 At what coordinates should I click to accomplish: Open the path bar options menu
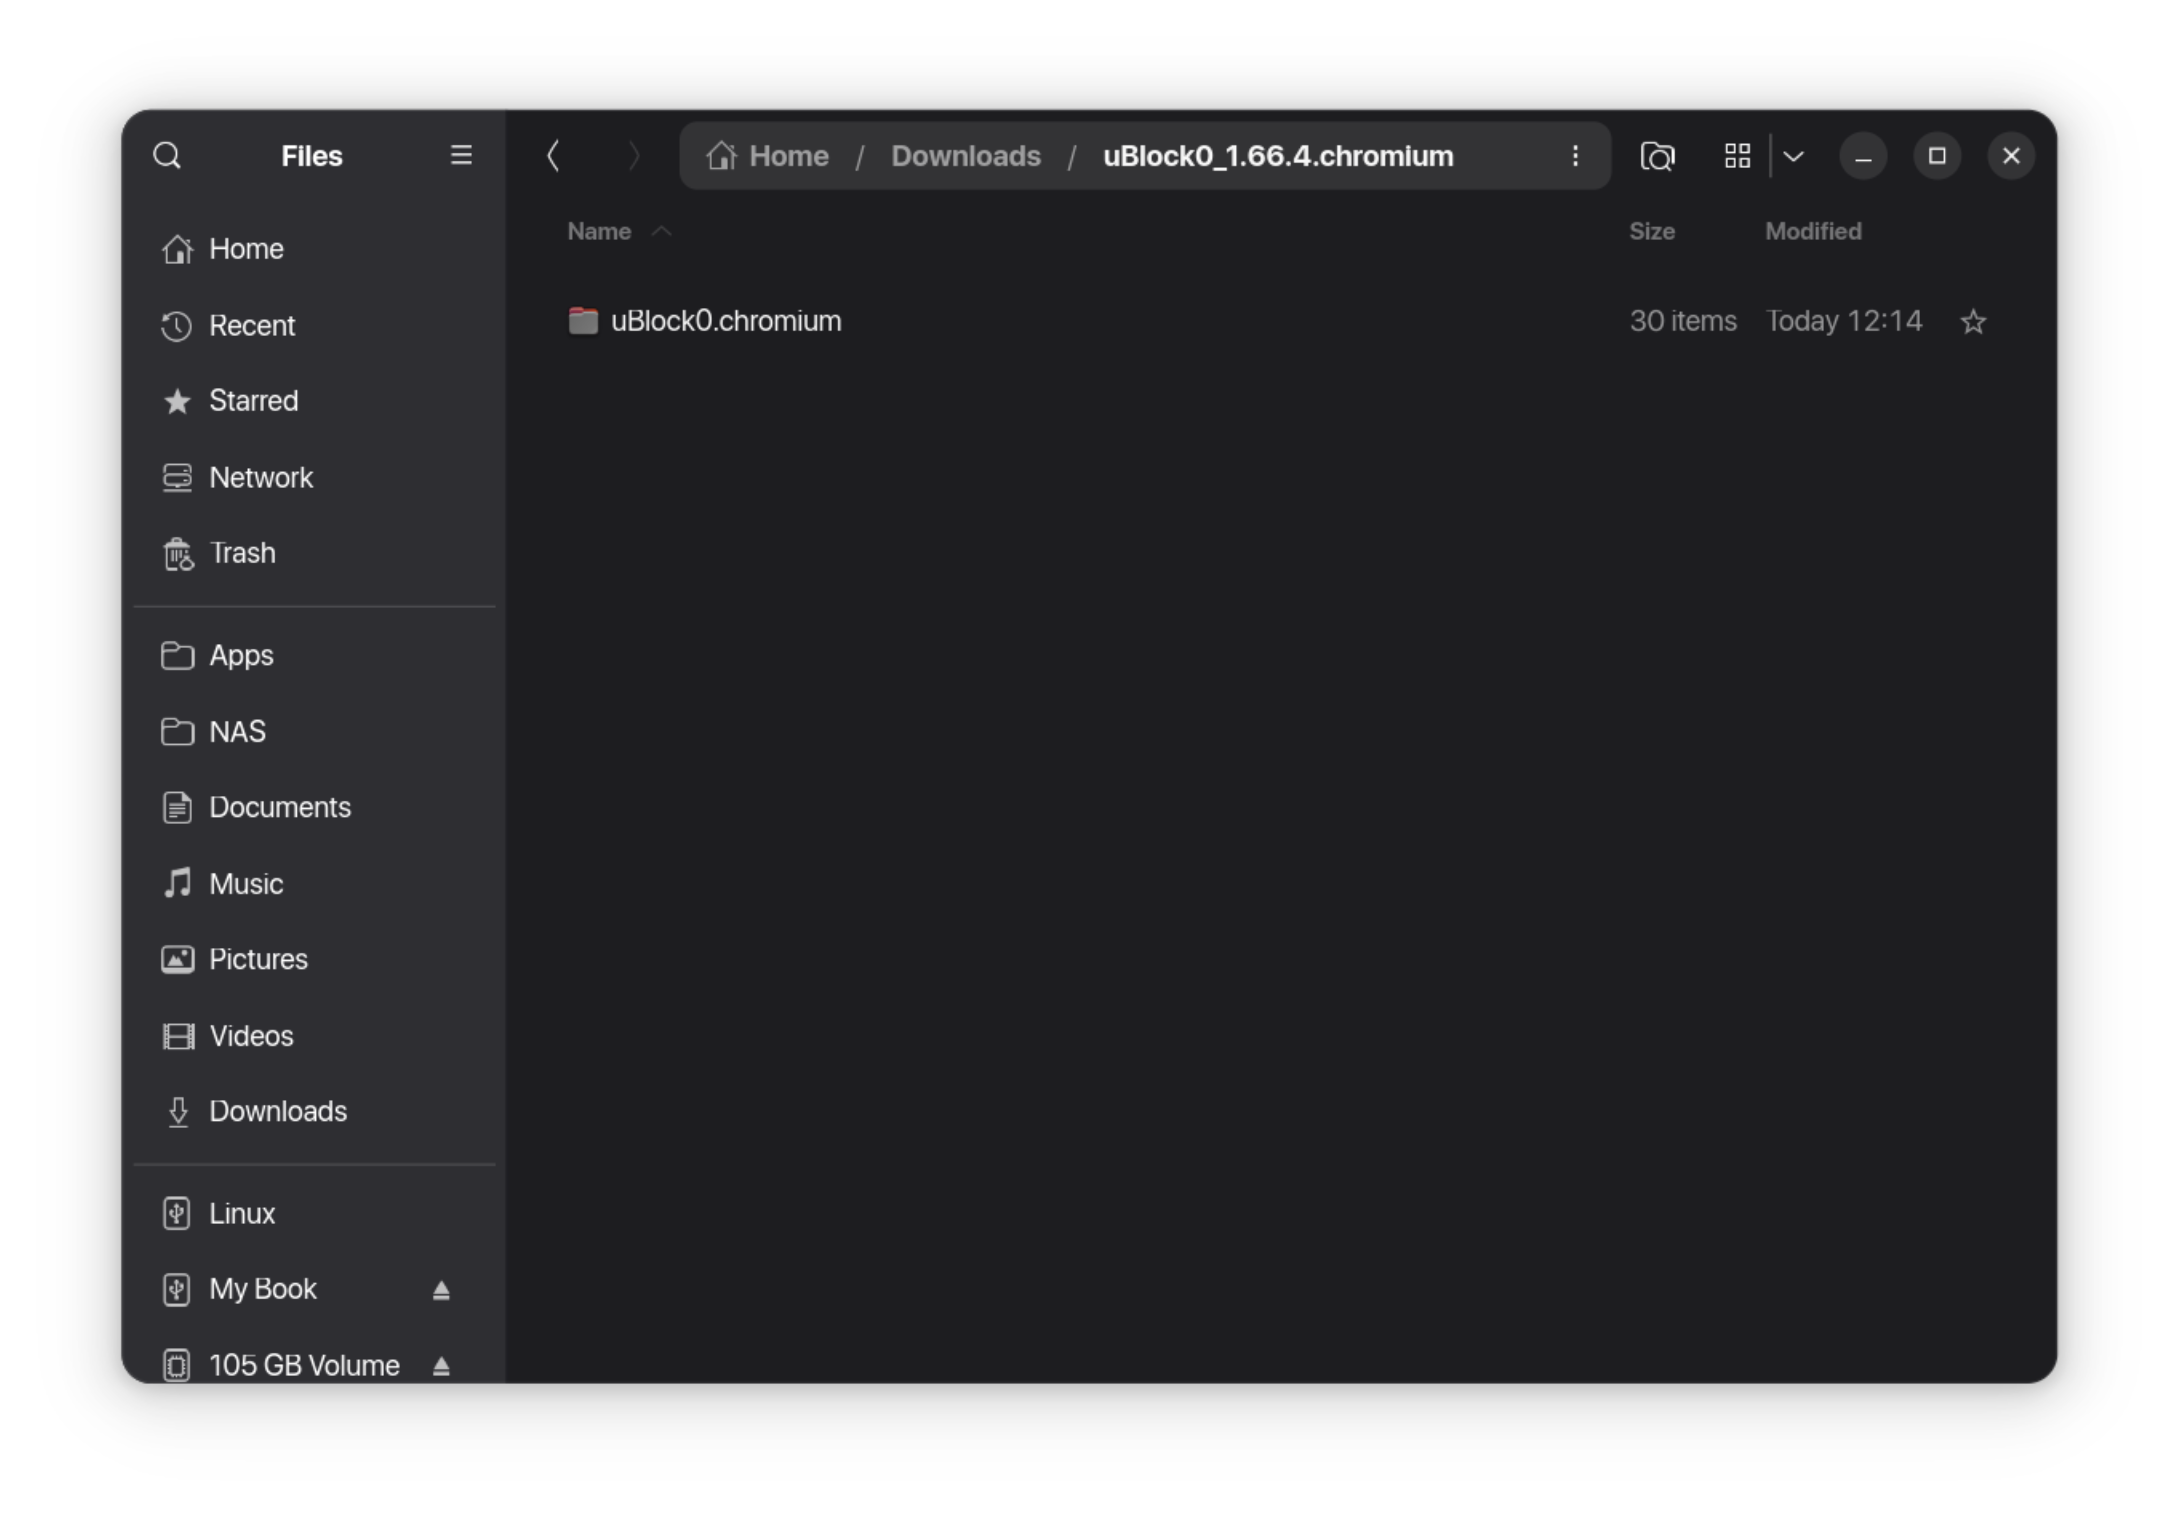[1575, 156]
